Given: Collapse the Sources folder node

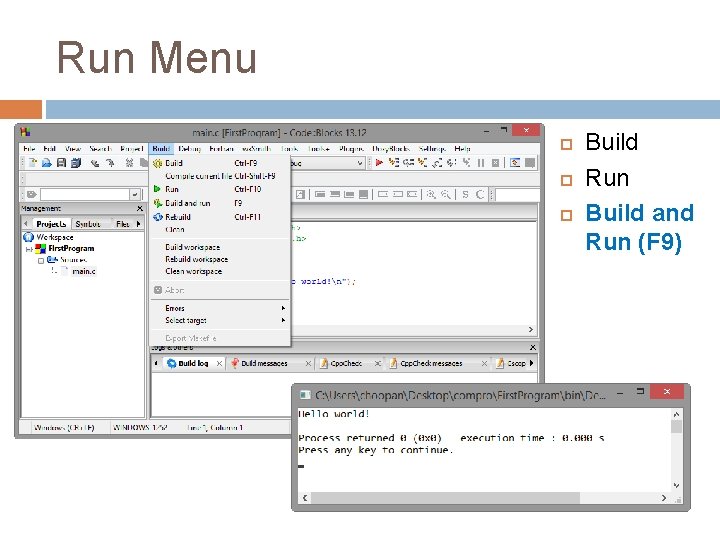Looking at the screenshot, I should [x=40, y=260].
